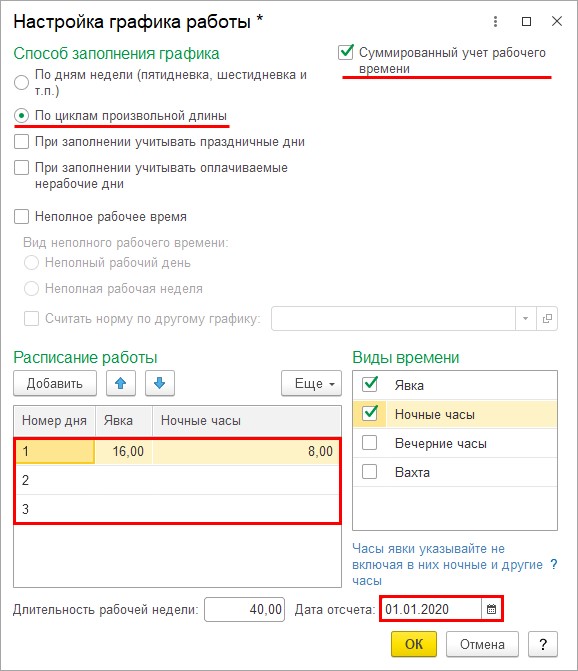Screen dimensions: 578x671
Task: Open calendar picker for Дата отсчета
Action: pos(492,609)
